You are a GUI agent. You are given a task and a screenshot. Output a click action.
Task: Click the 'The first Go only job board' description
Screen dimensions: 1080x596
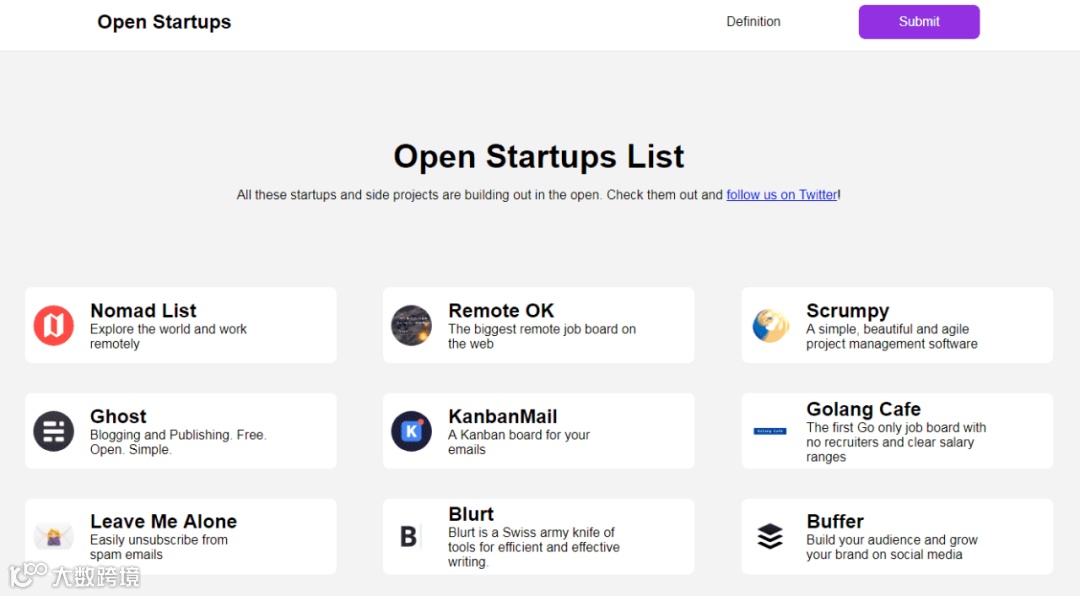coord(896,442)
